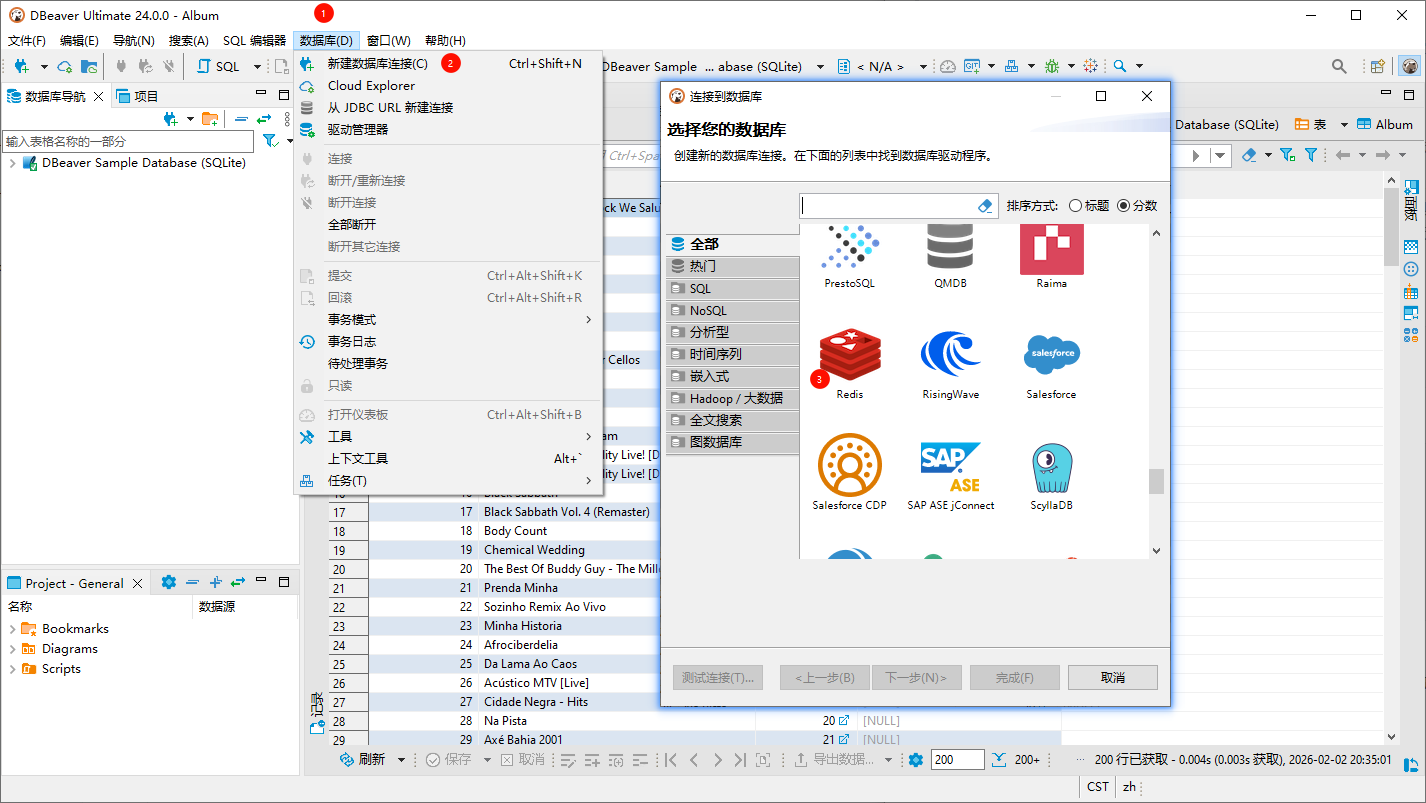Click the 刷新 refresh button
Viewport: 1426px width, 803px height.
(x=363, y=760)
